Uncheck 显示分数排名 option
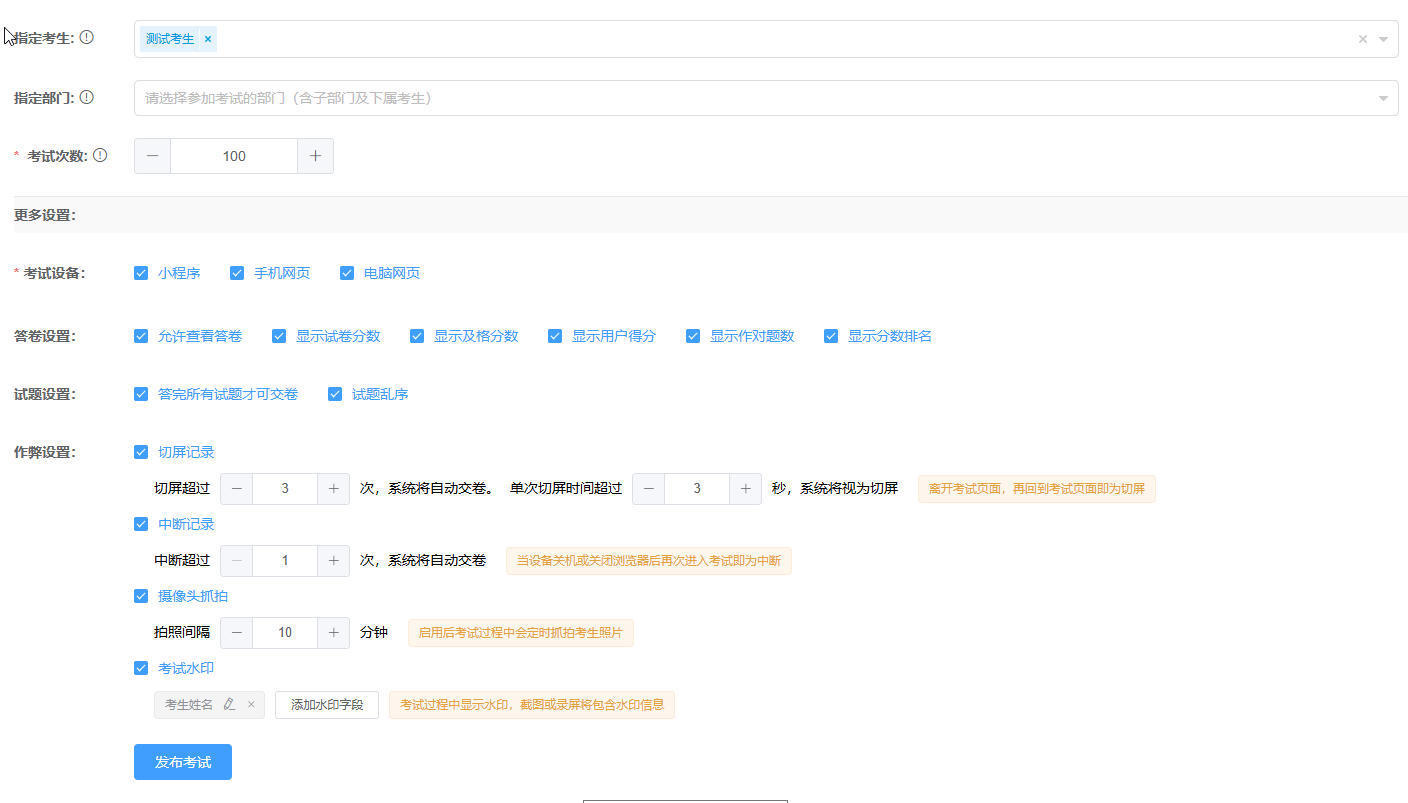Viewport: 1408px width, 803px height. pyautogui.click(x=831, y=336)
